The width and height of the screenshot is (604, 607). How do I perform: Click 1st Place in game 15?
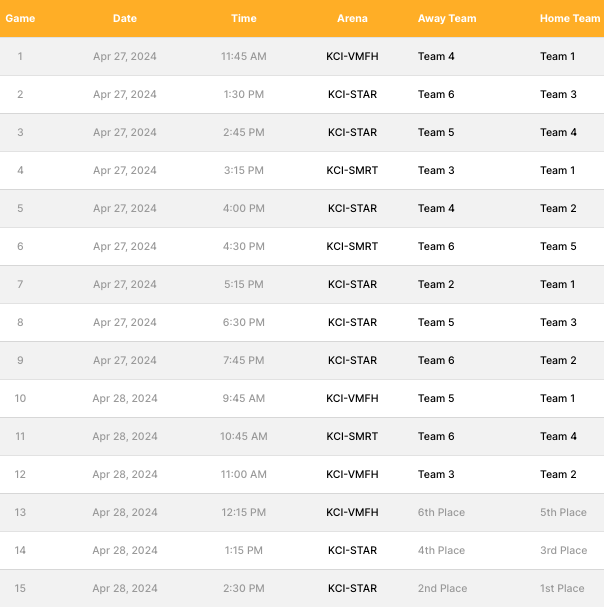(562, 588)
